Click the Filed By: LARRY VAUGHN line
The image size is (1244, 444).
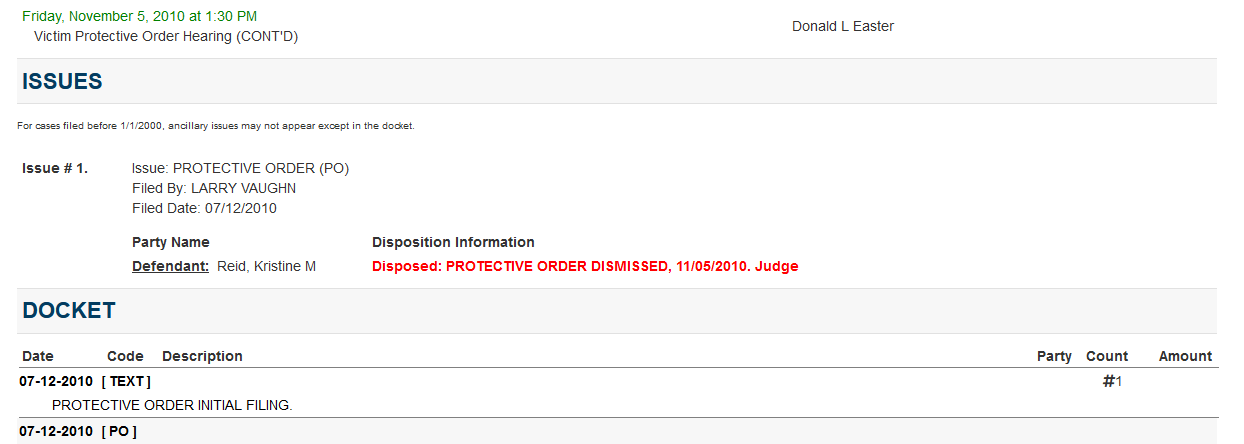pyautogui.click(x=214, y=188)
